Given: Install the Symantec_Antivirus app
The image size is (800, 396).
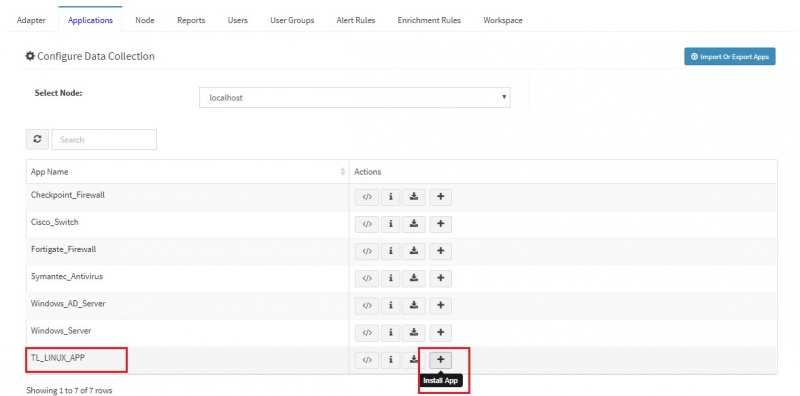Looking at the screenshot, I should pyautogui.click(x=441, y=279).
